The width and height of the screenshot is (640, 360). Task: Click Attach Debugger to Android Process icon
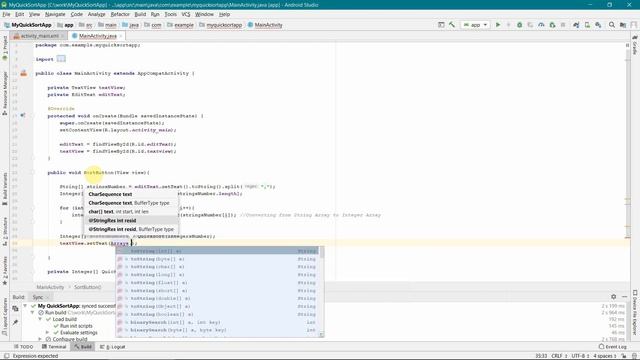[x=552, y=25]
